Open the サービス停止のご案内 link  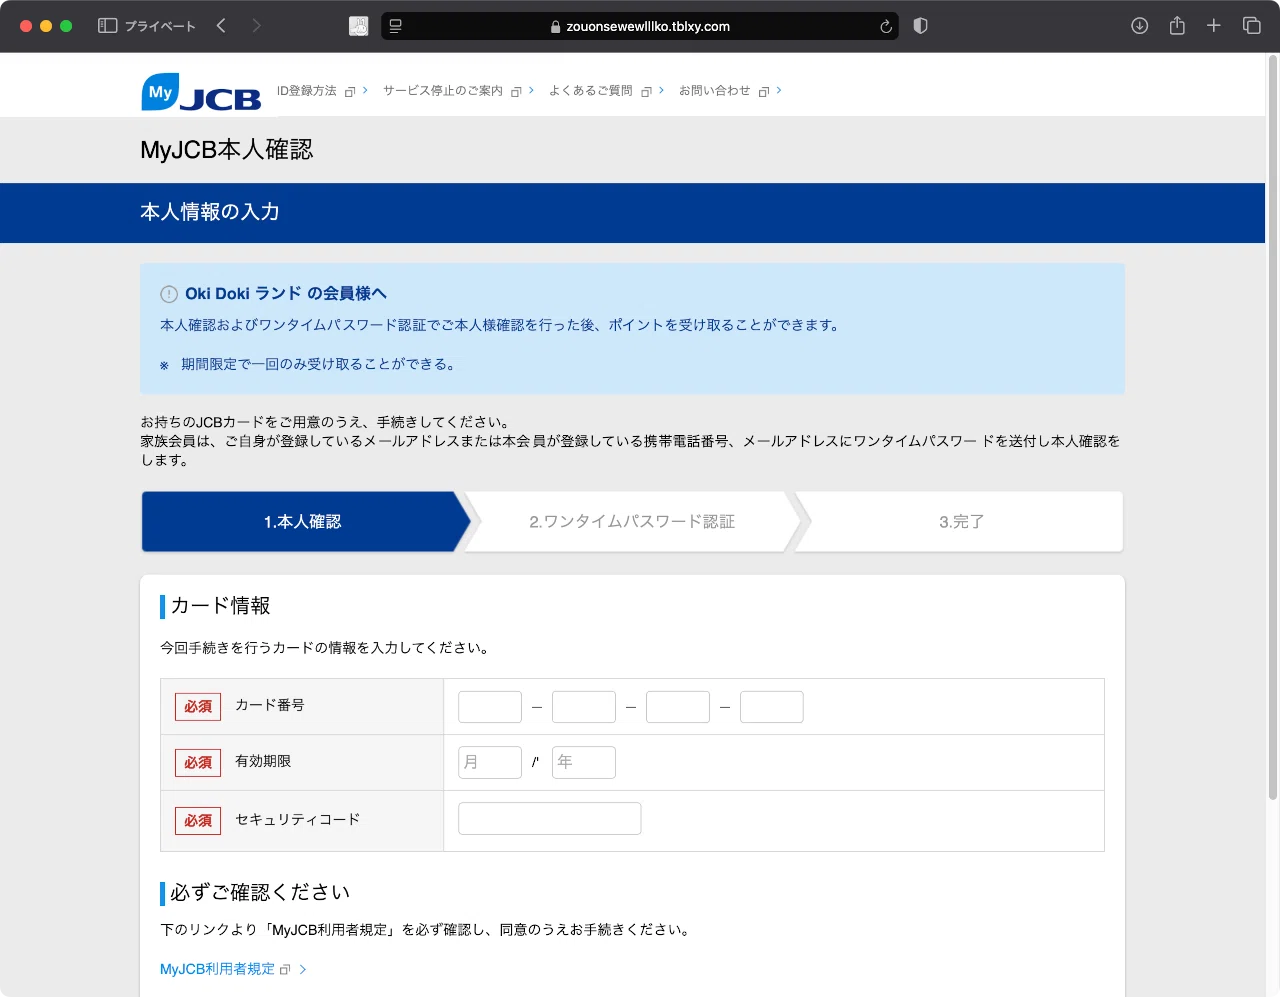coord(443,91)
